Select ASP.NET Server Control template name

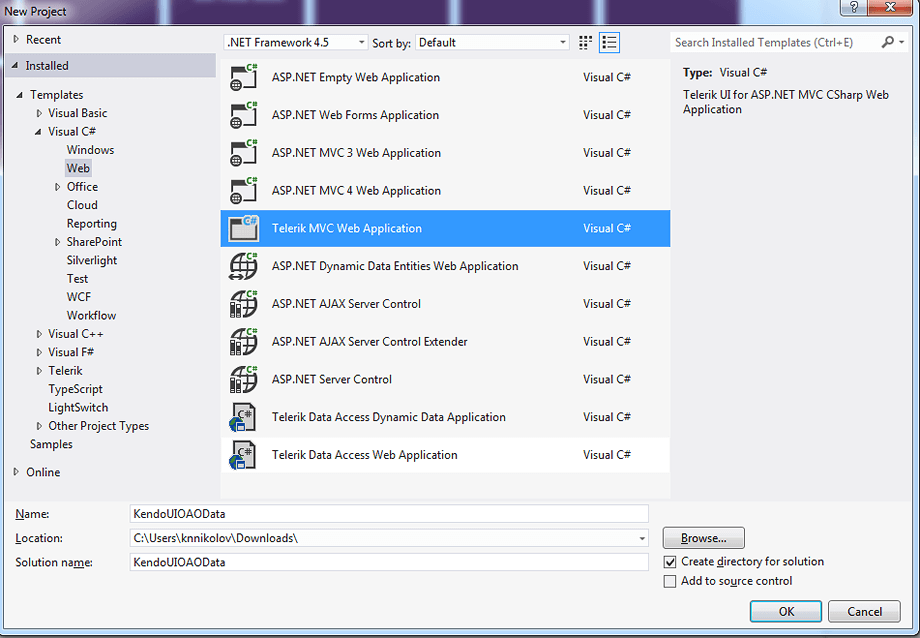[332, 379]
